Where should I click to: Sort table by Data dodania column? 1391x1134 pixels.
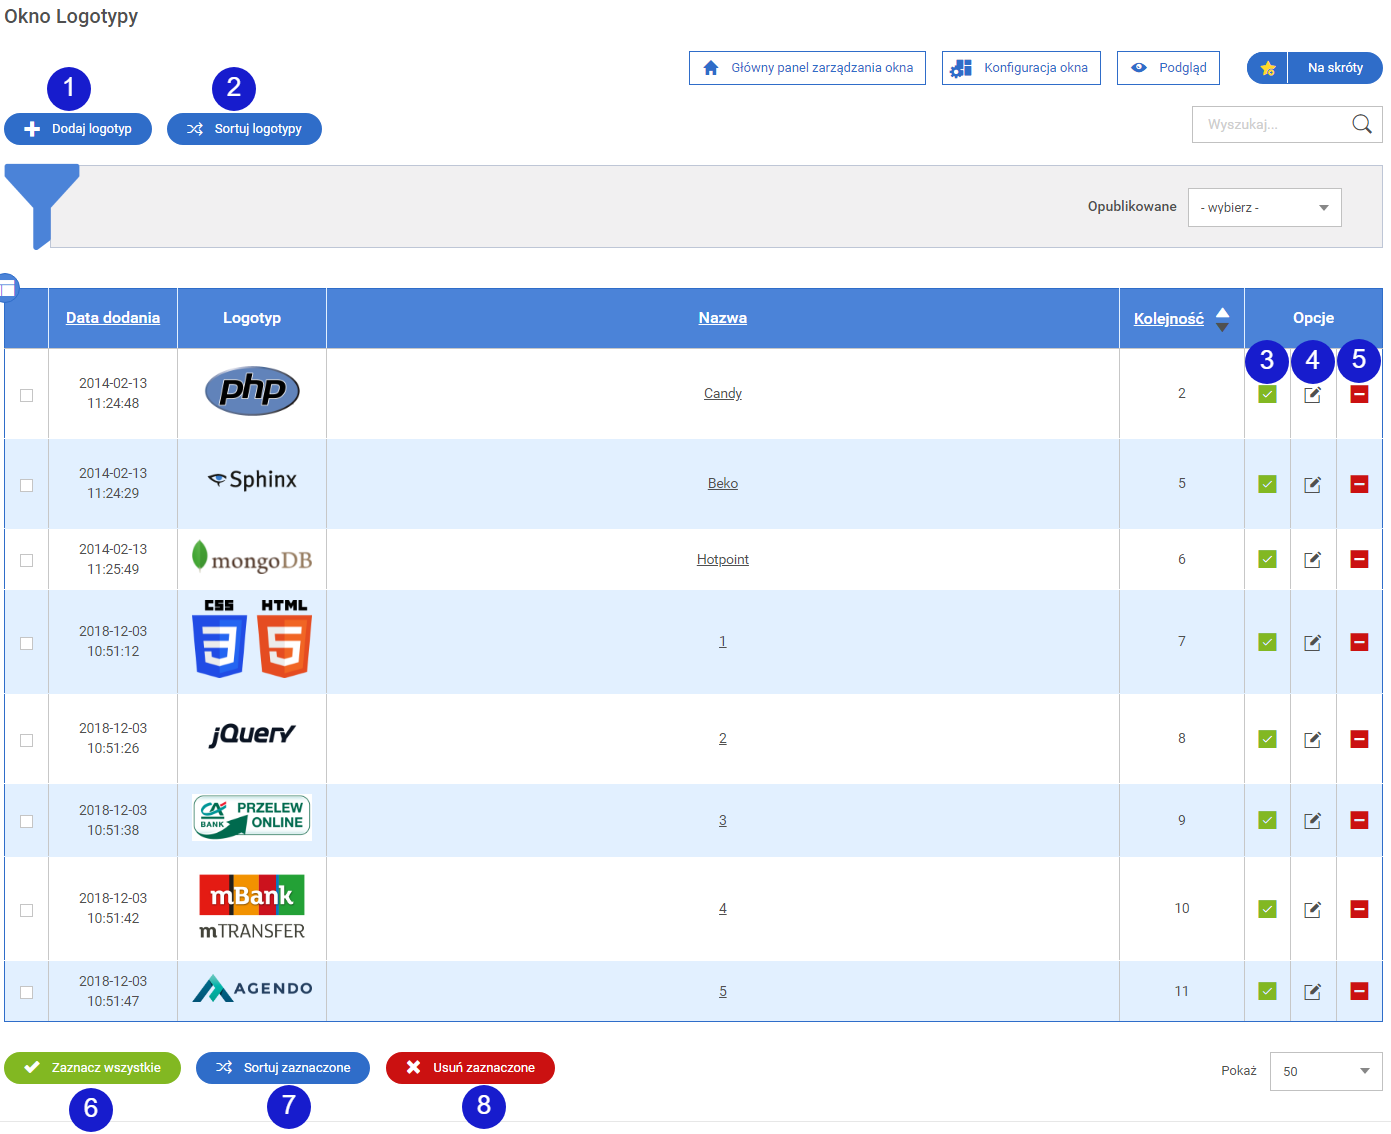pyautogui.click(x=113, y=318)
